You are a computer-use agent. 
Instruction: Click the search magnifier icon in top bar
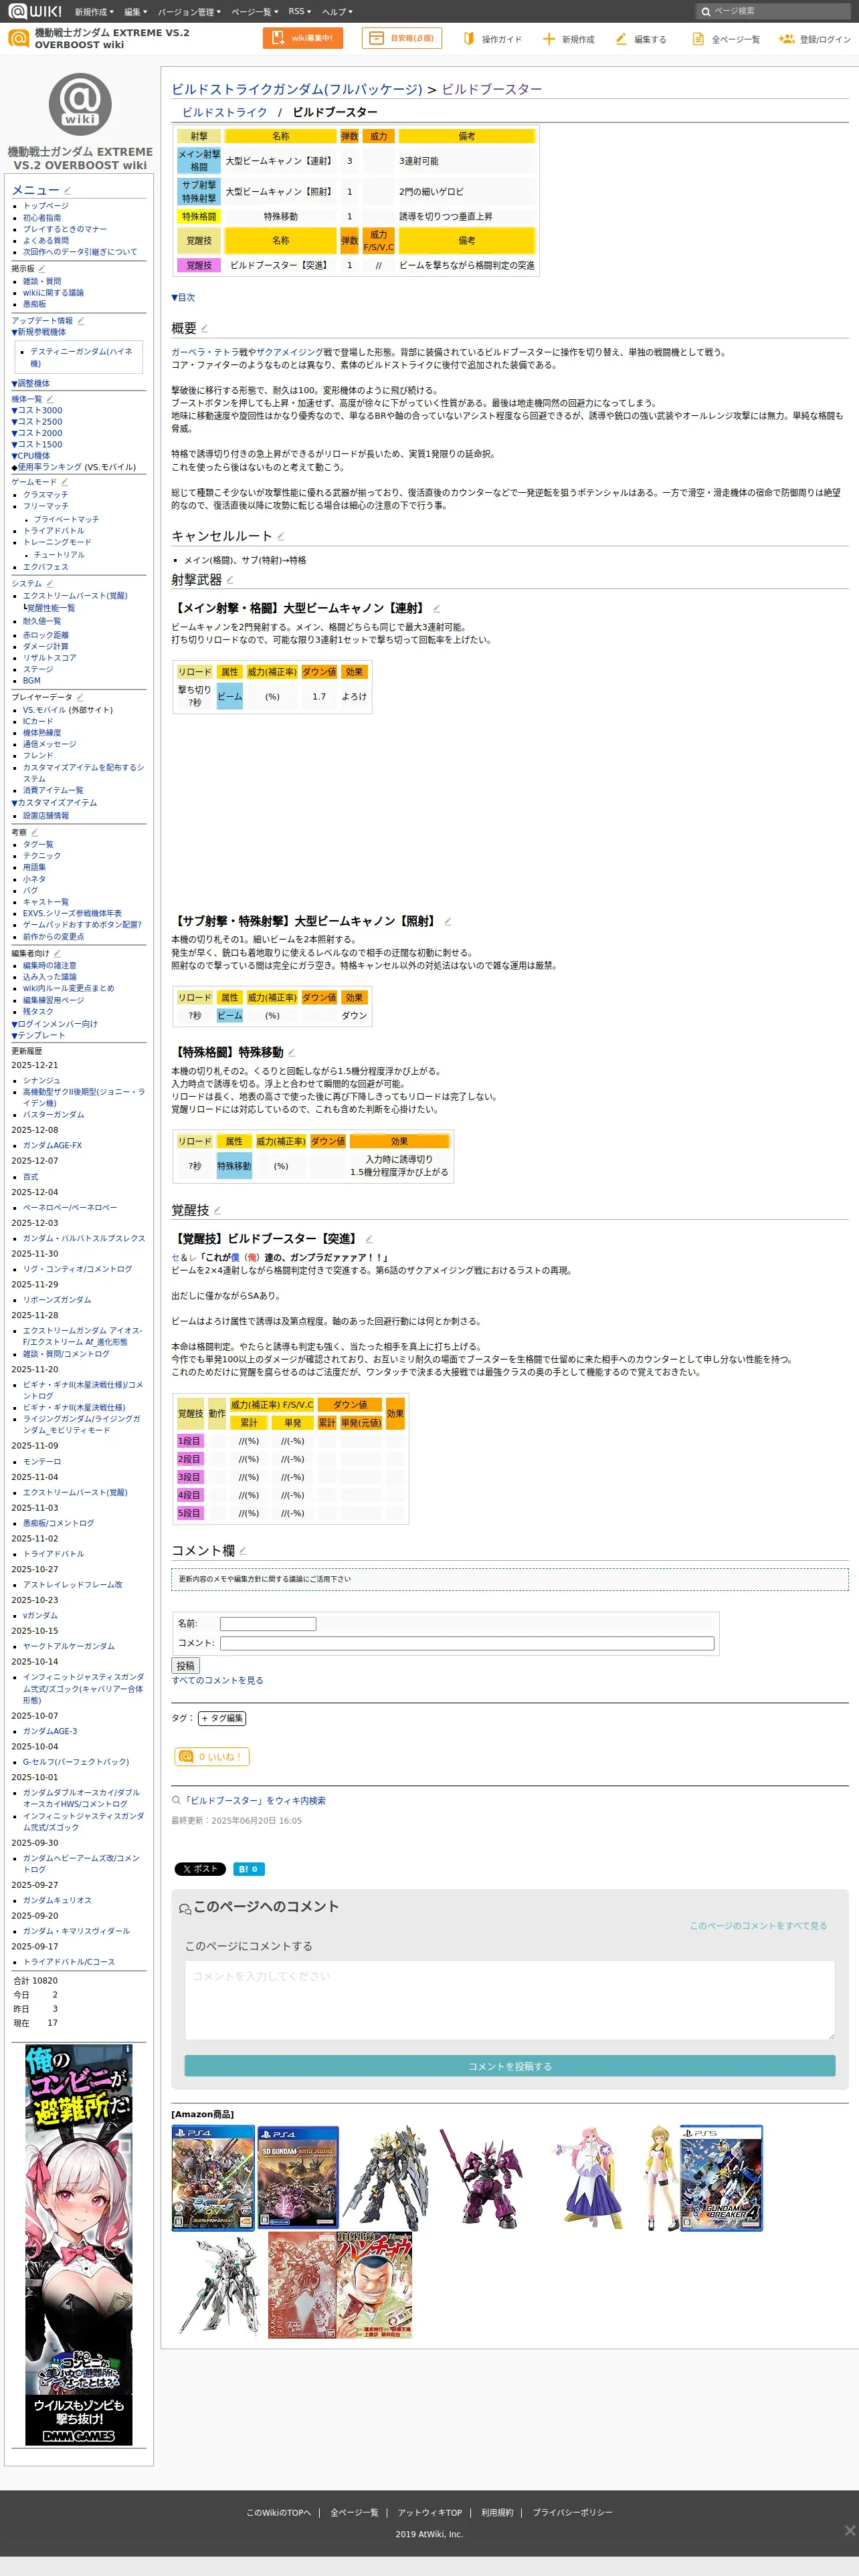(705, 11)
